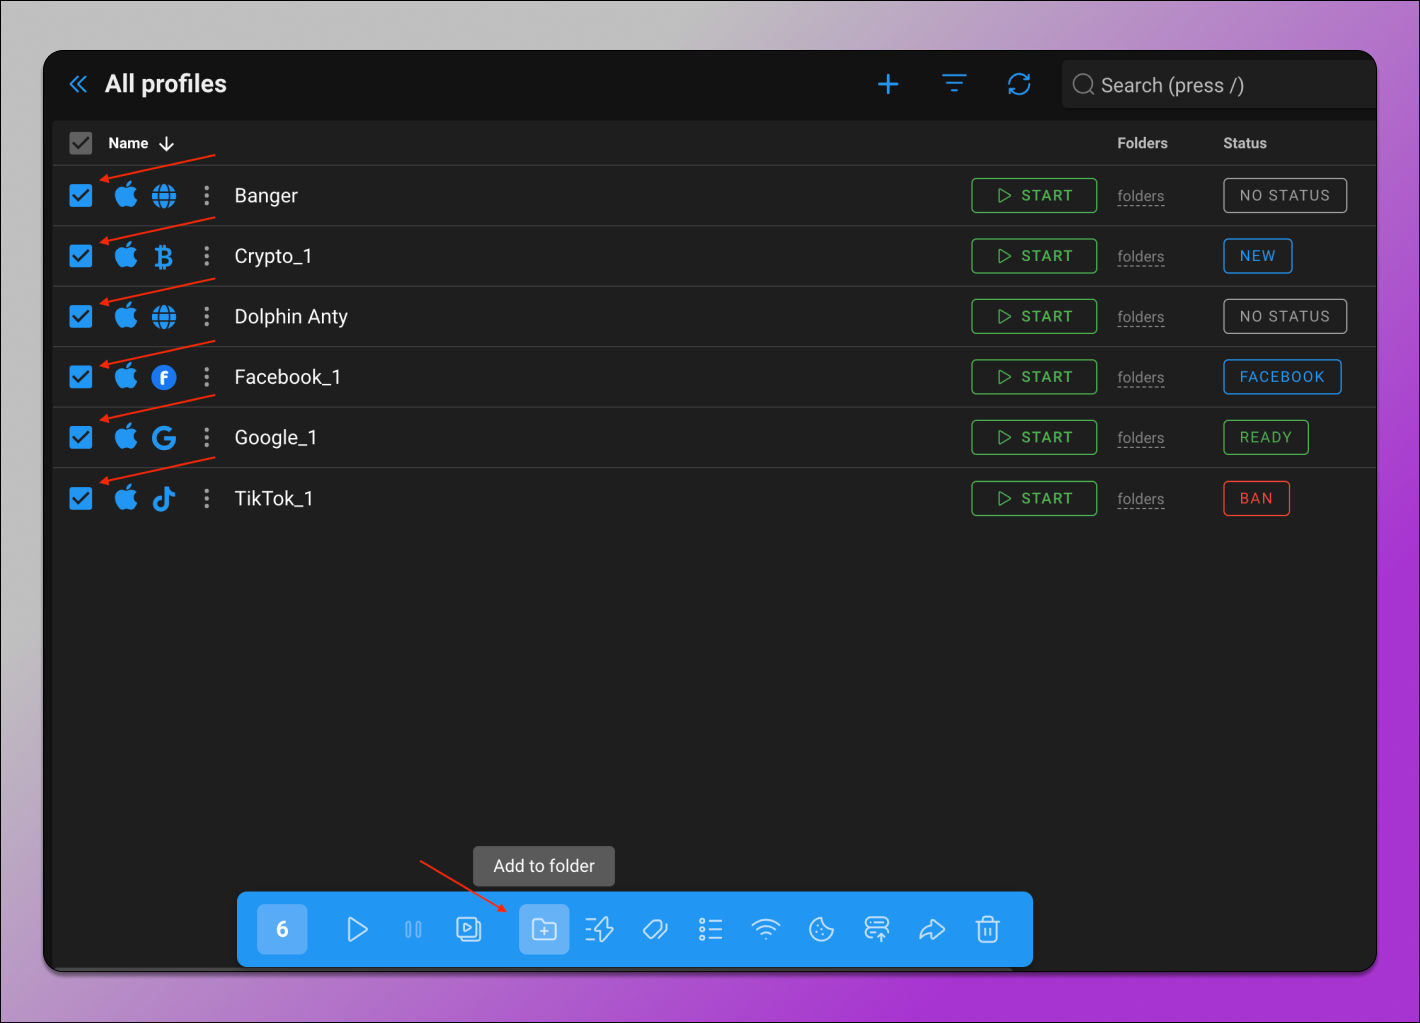Click NO STATUS badge on Dolphin Anty
Screen dimensions: 1420x1023
[x=1285, y=316]
